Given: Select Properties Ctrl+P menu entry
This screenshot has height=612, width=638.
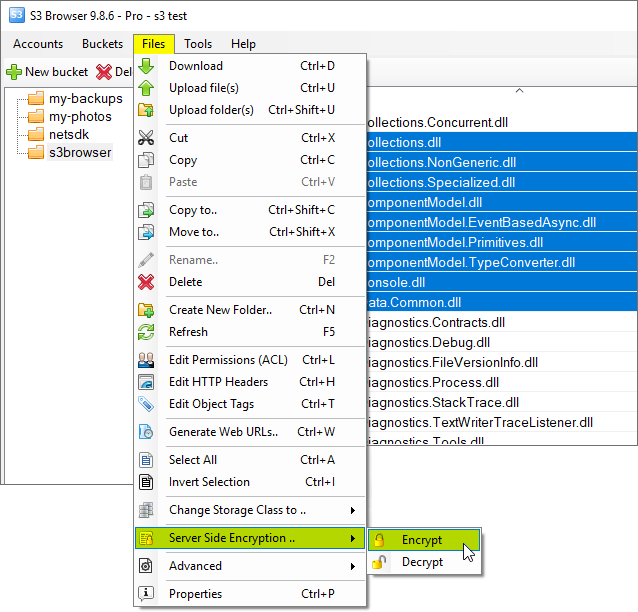Looking at the screenshot, I should 250,594.
